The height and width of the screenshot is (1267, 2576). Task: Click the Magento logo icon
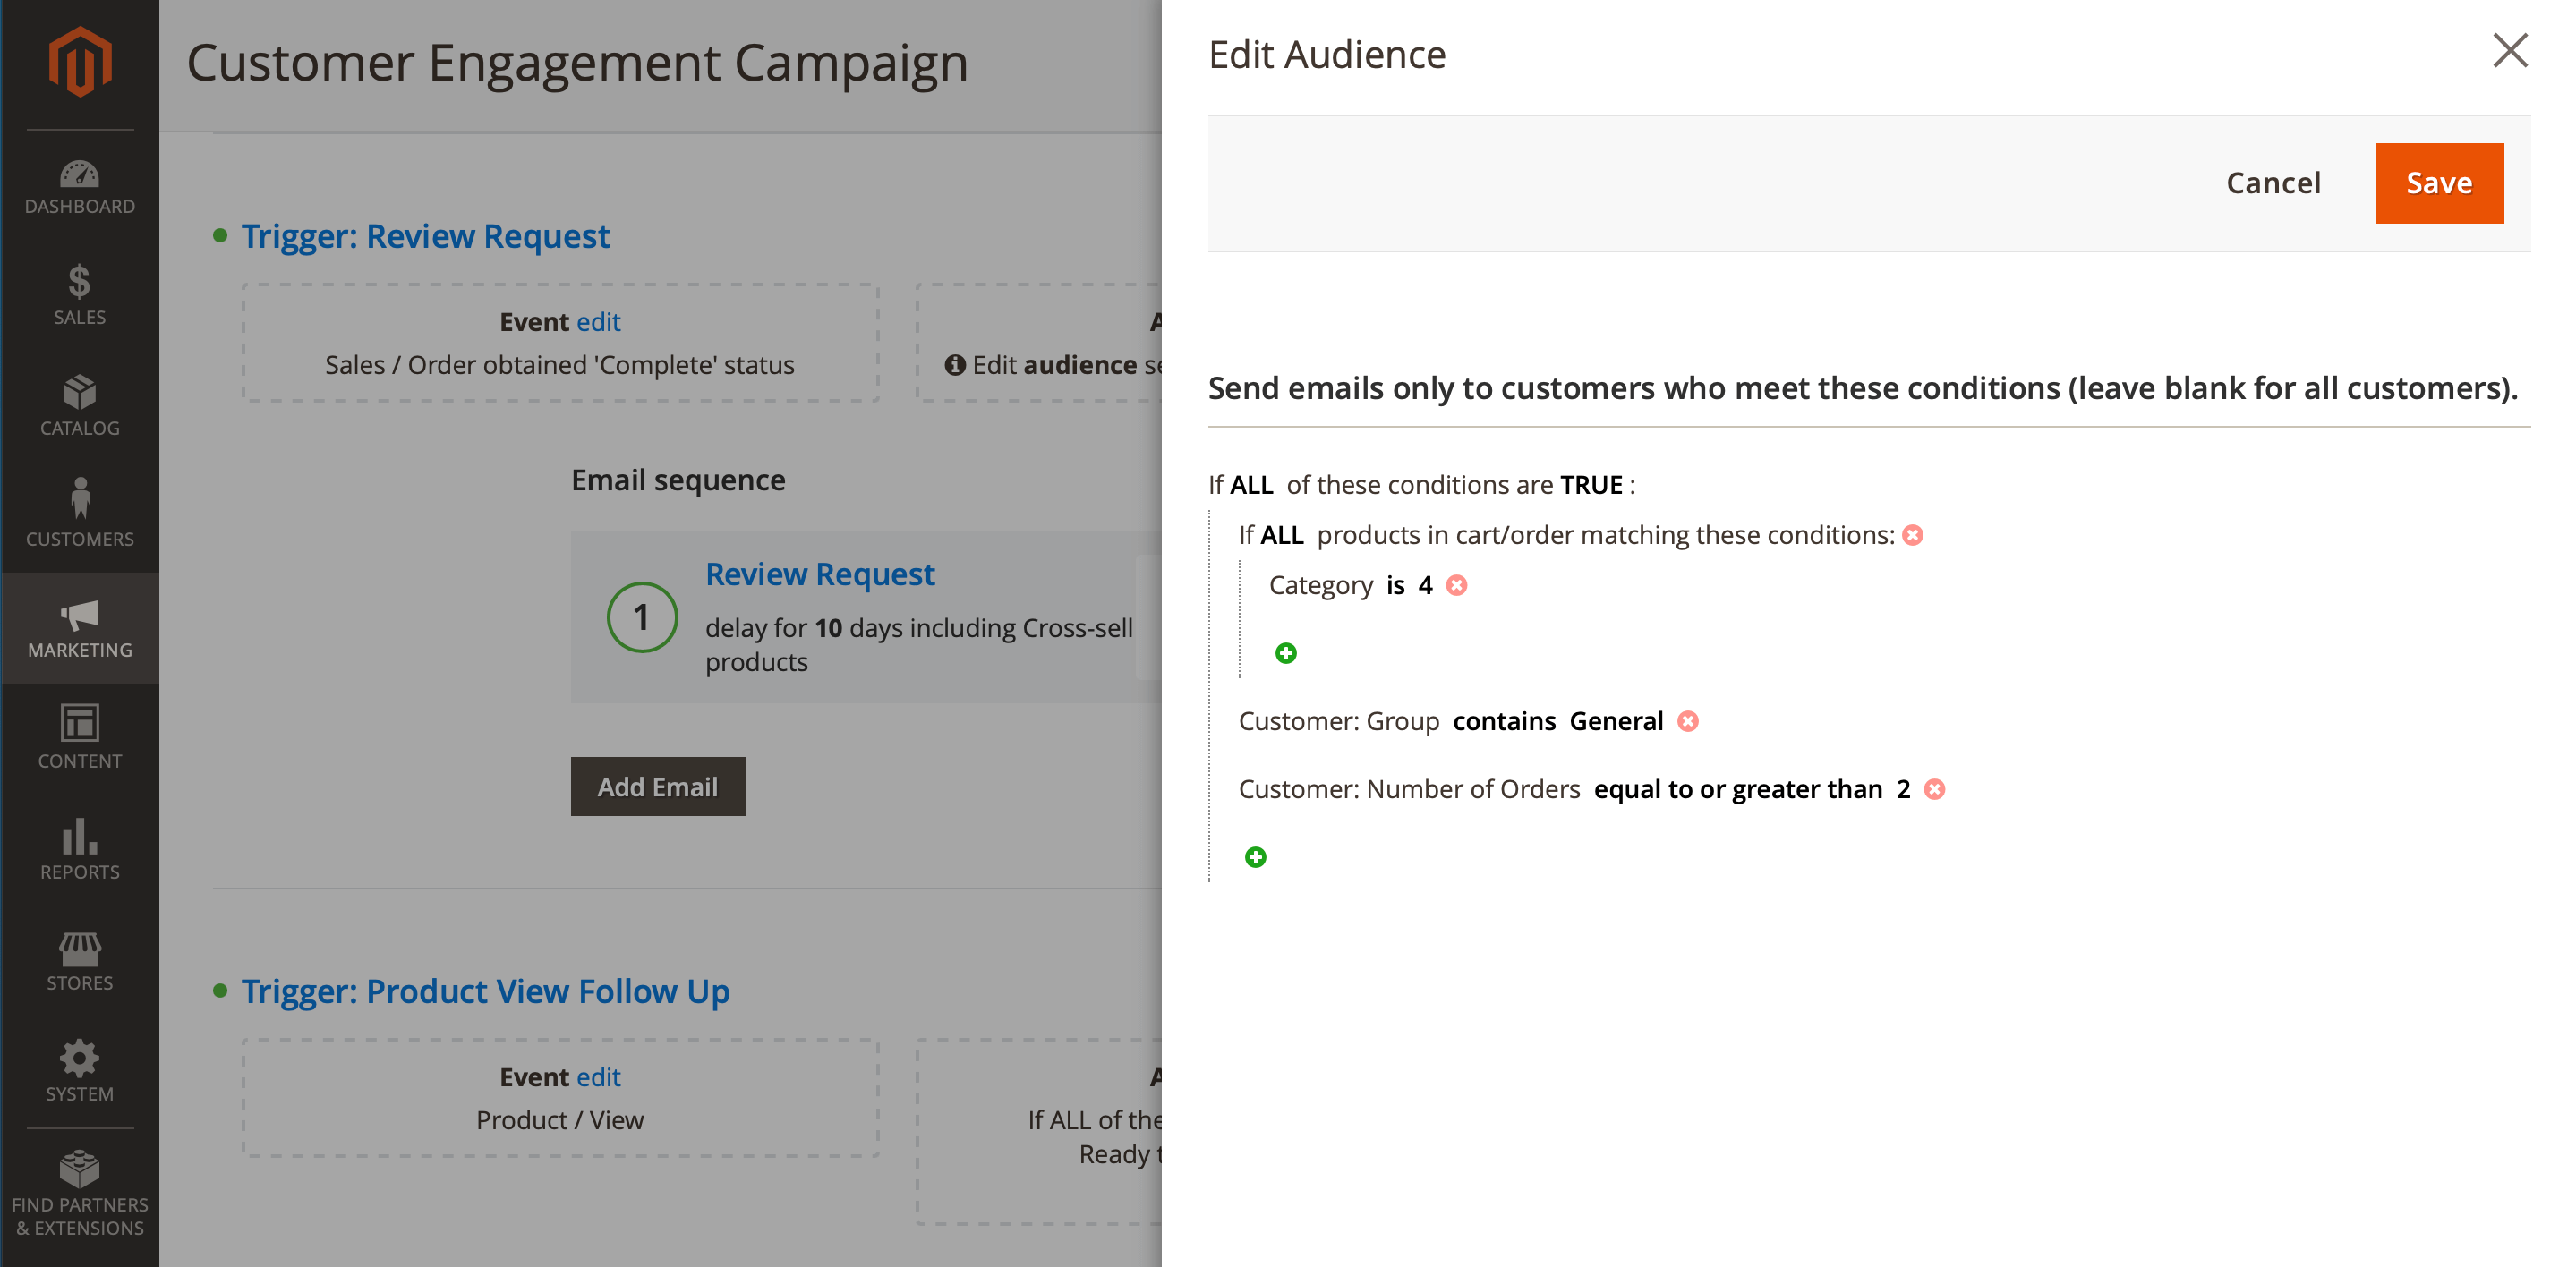[79, 63]
